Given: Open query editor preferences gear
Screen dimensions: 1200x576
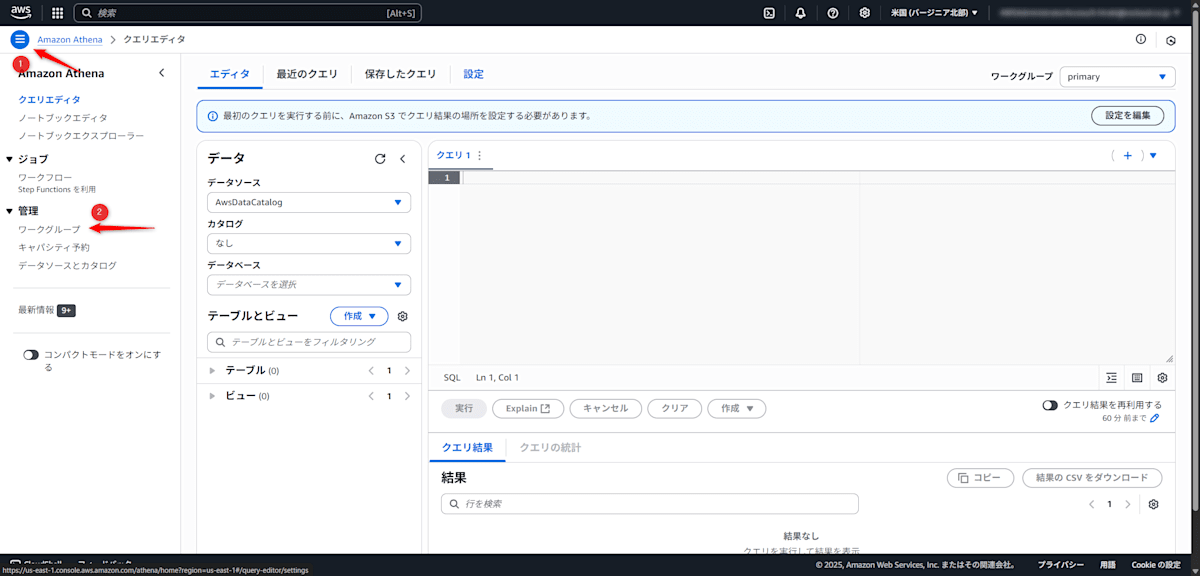Looking at the screenshot, I should coord(1162,378).
